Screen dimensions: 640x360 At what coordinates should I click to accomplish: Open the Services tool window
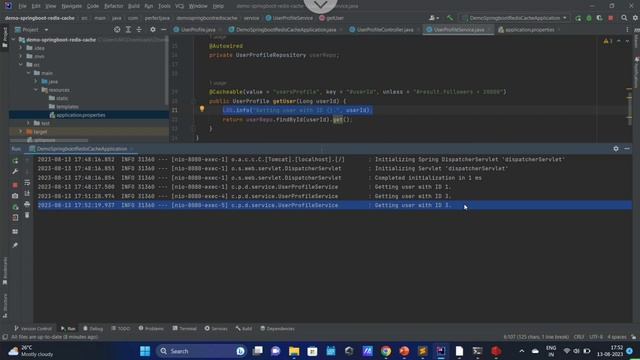click(x=216, y=329)
